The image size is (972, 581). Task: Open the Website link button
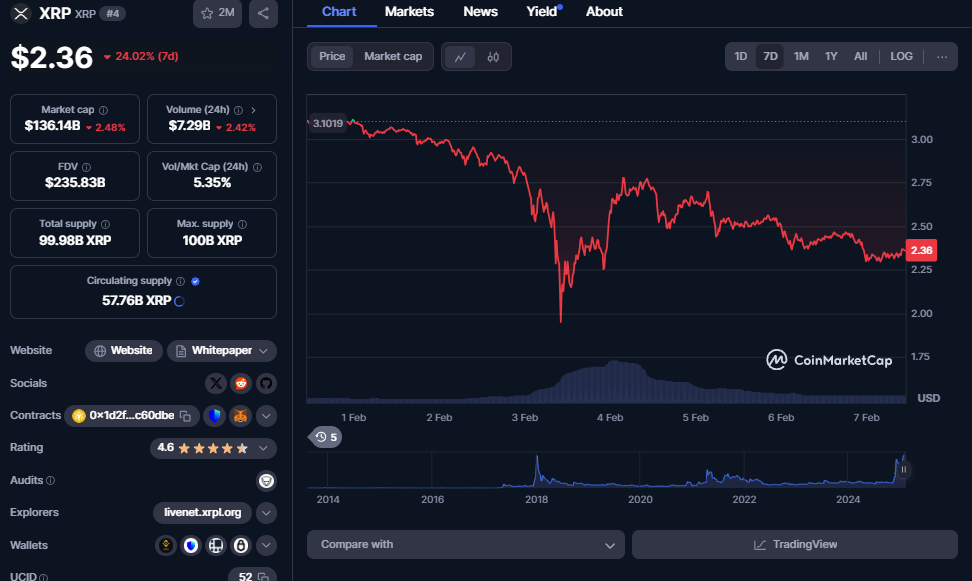[x=123, y=351]
